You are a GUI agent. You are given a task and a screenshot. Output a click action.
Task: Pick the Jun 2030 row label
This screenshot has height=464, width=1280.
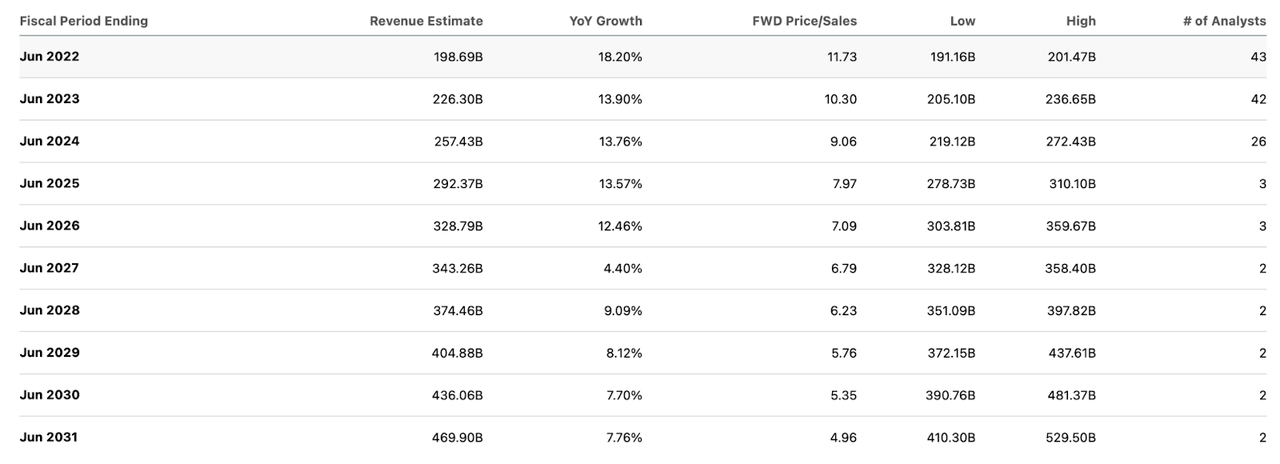(x=49, y=395)
